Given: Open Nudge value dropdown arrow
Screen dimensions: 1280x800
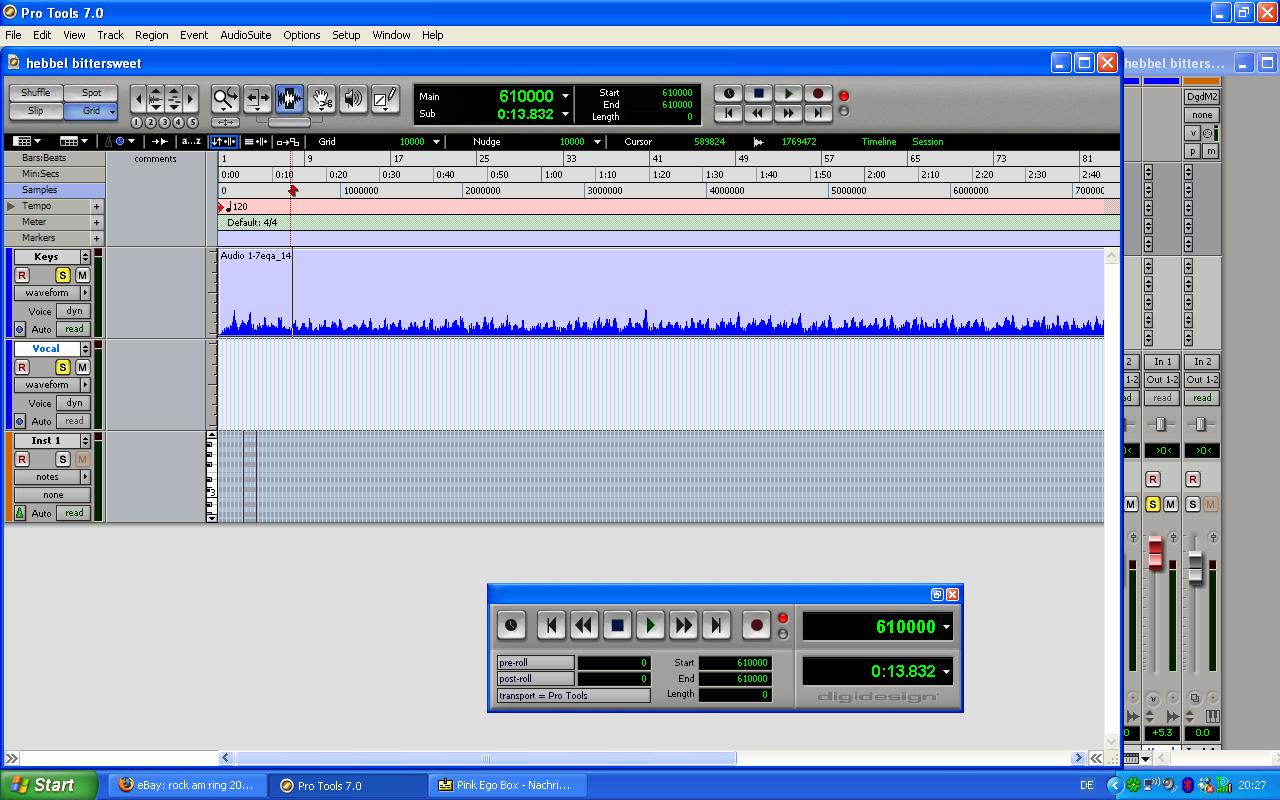Looking at the screenshot, I should (597, 142).
